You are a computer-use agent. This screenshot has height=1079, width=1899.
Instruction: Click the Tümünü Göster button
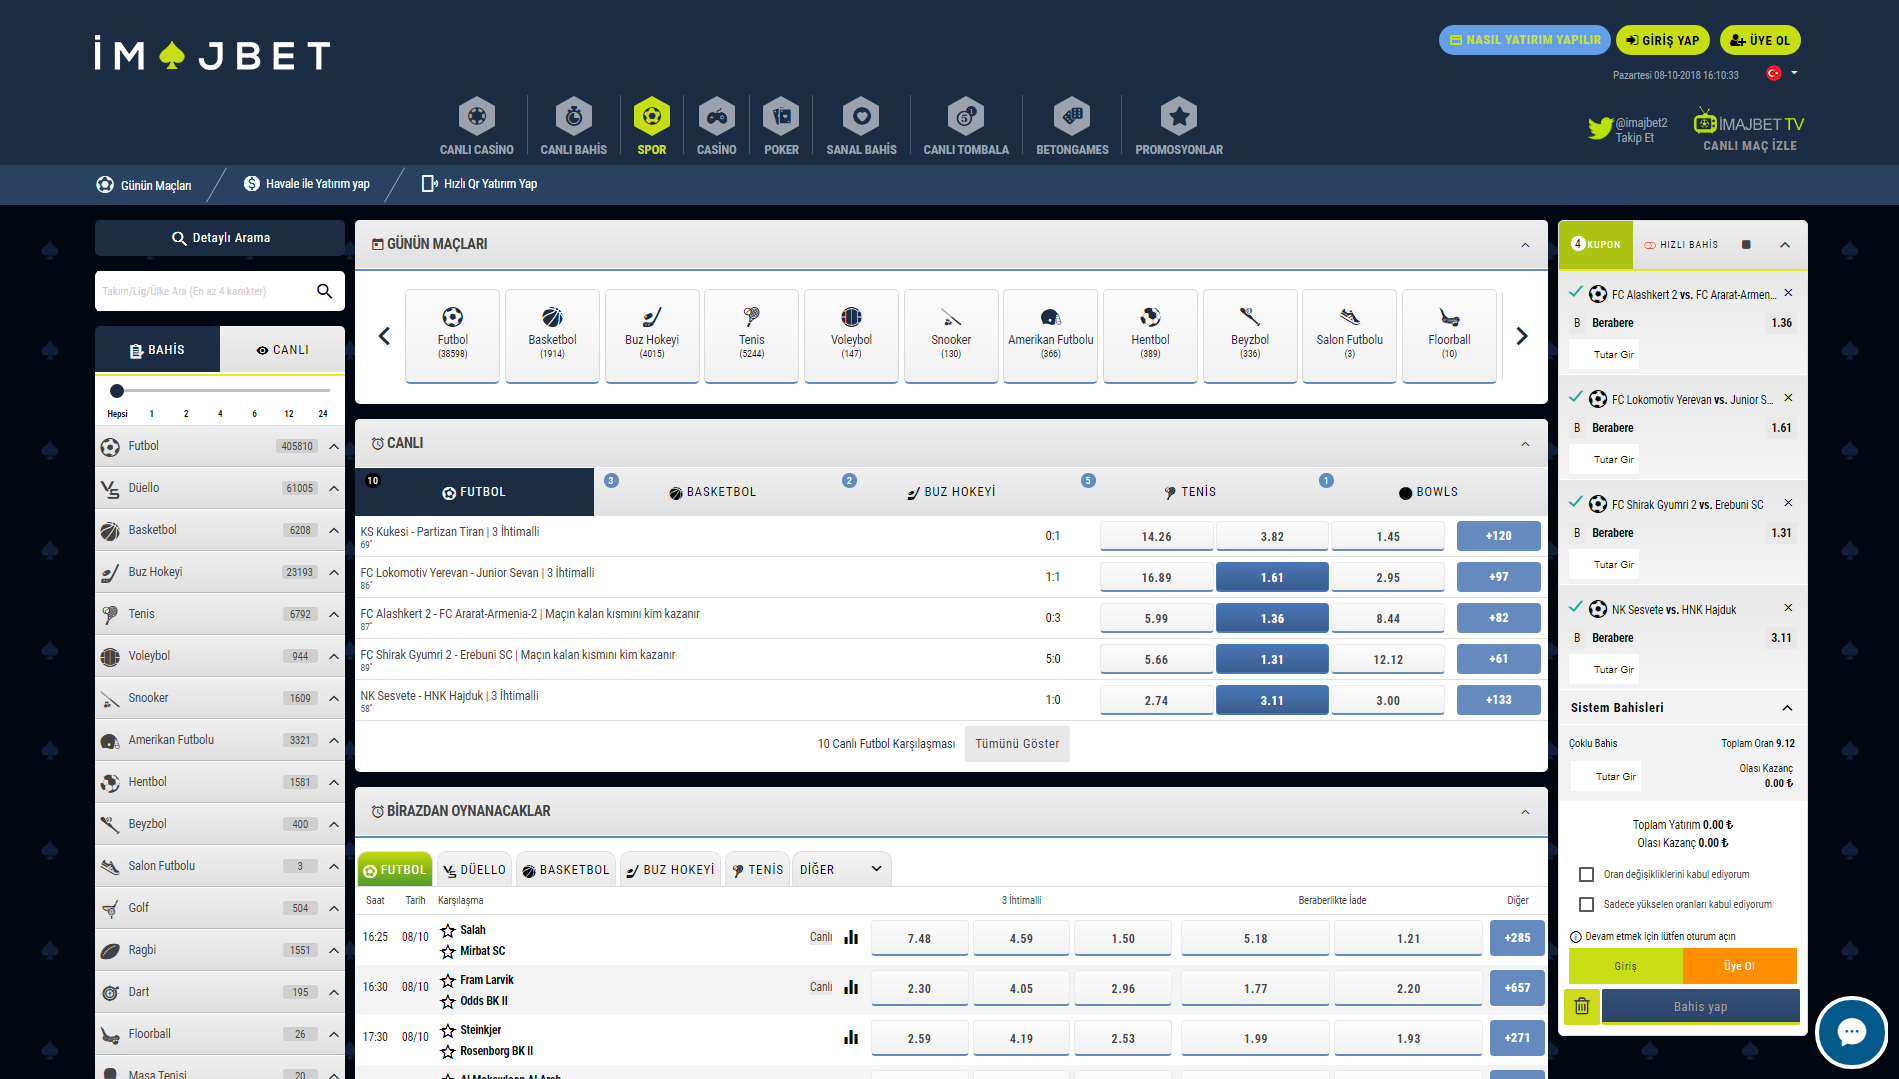coord(1017,744)
